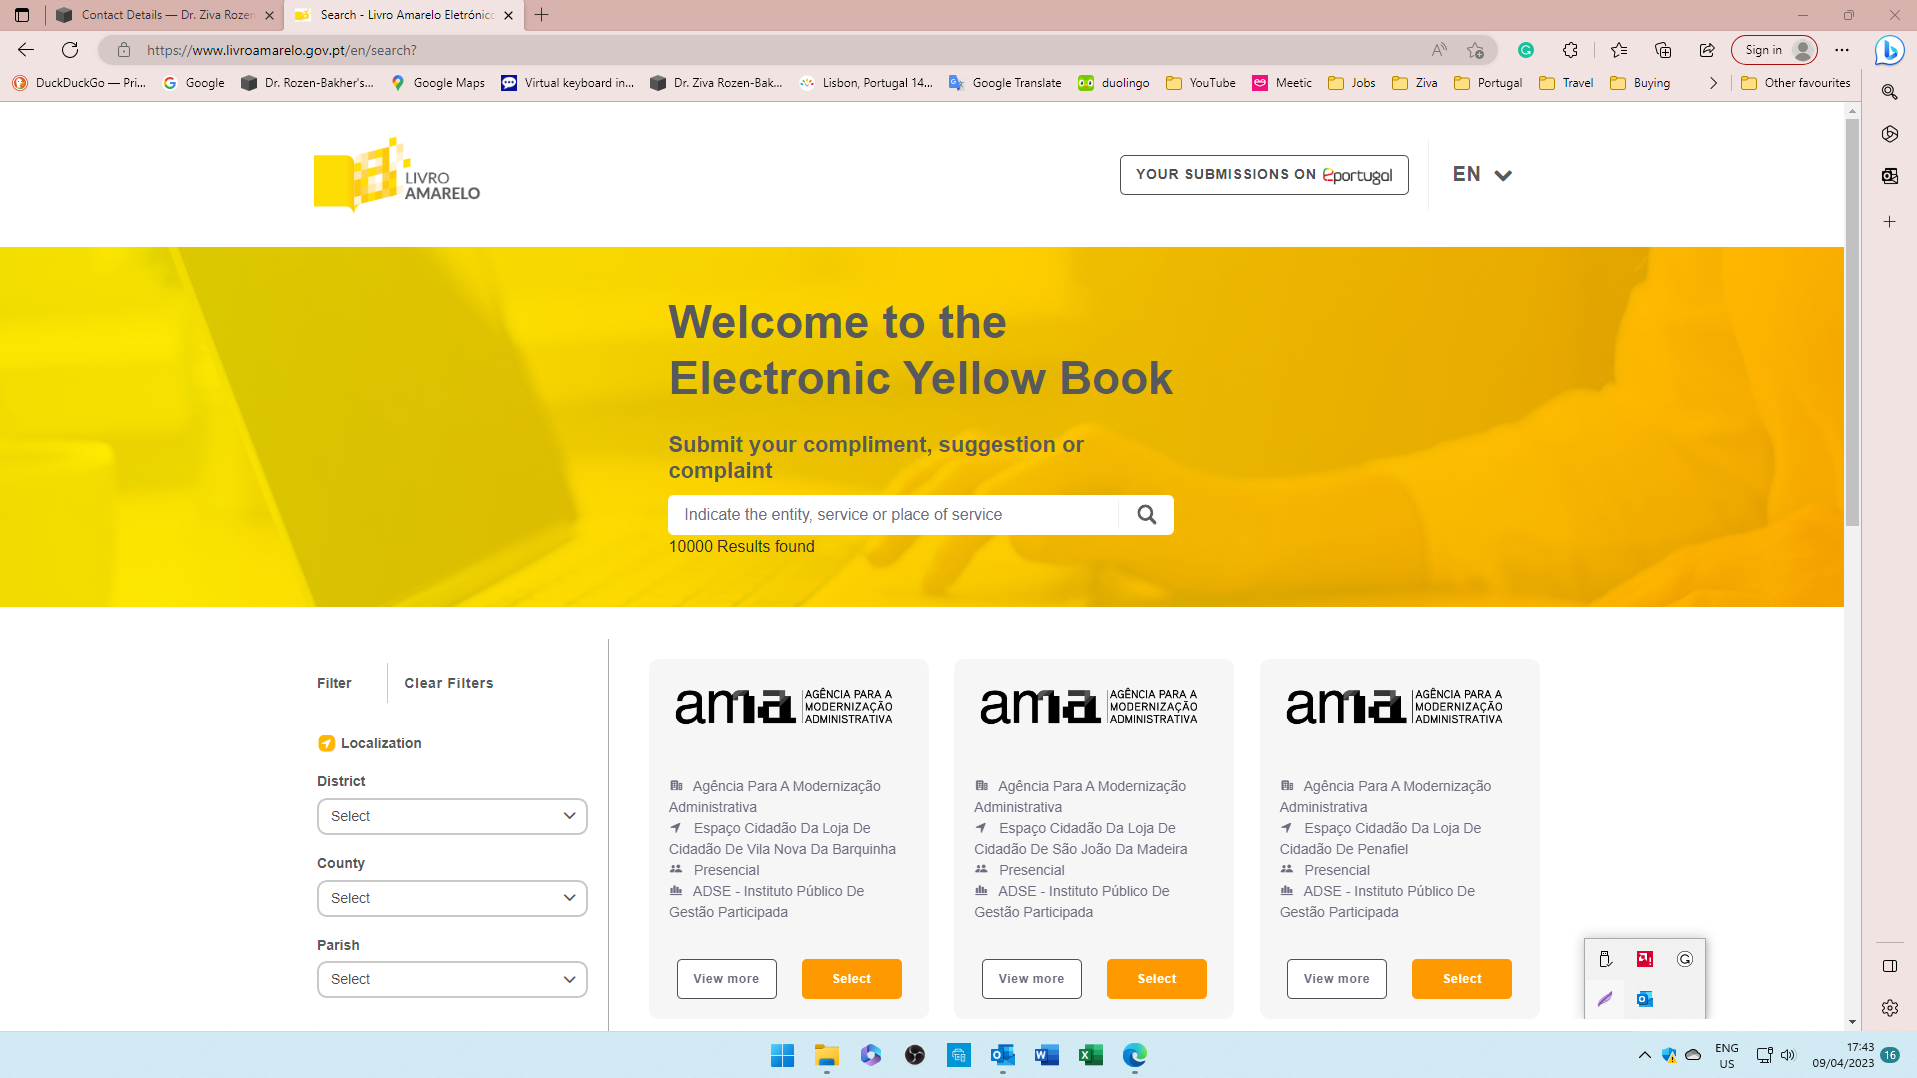Click the Grammarly extension icon

click(1526, 50)
